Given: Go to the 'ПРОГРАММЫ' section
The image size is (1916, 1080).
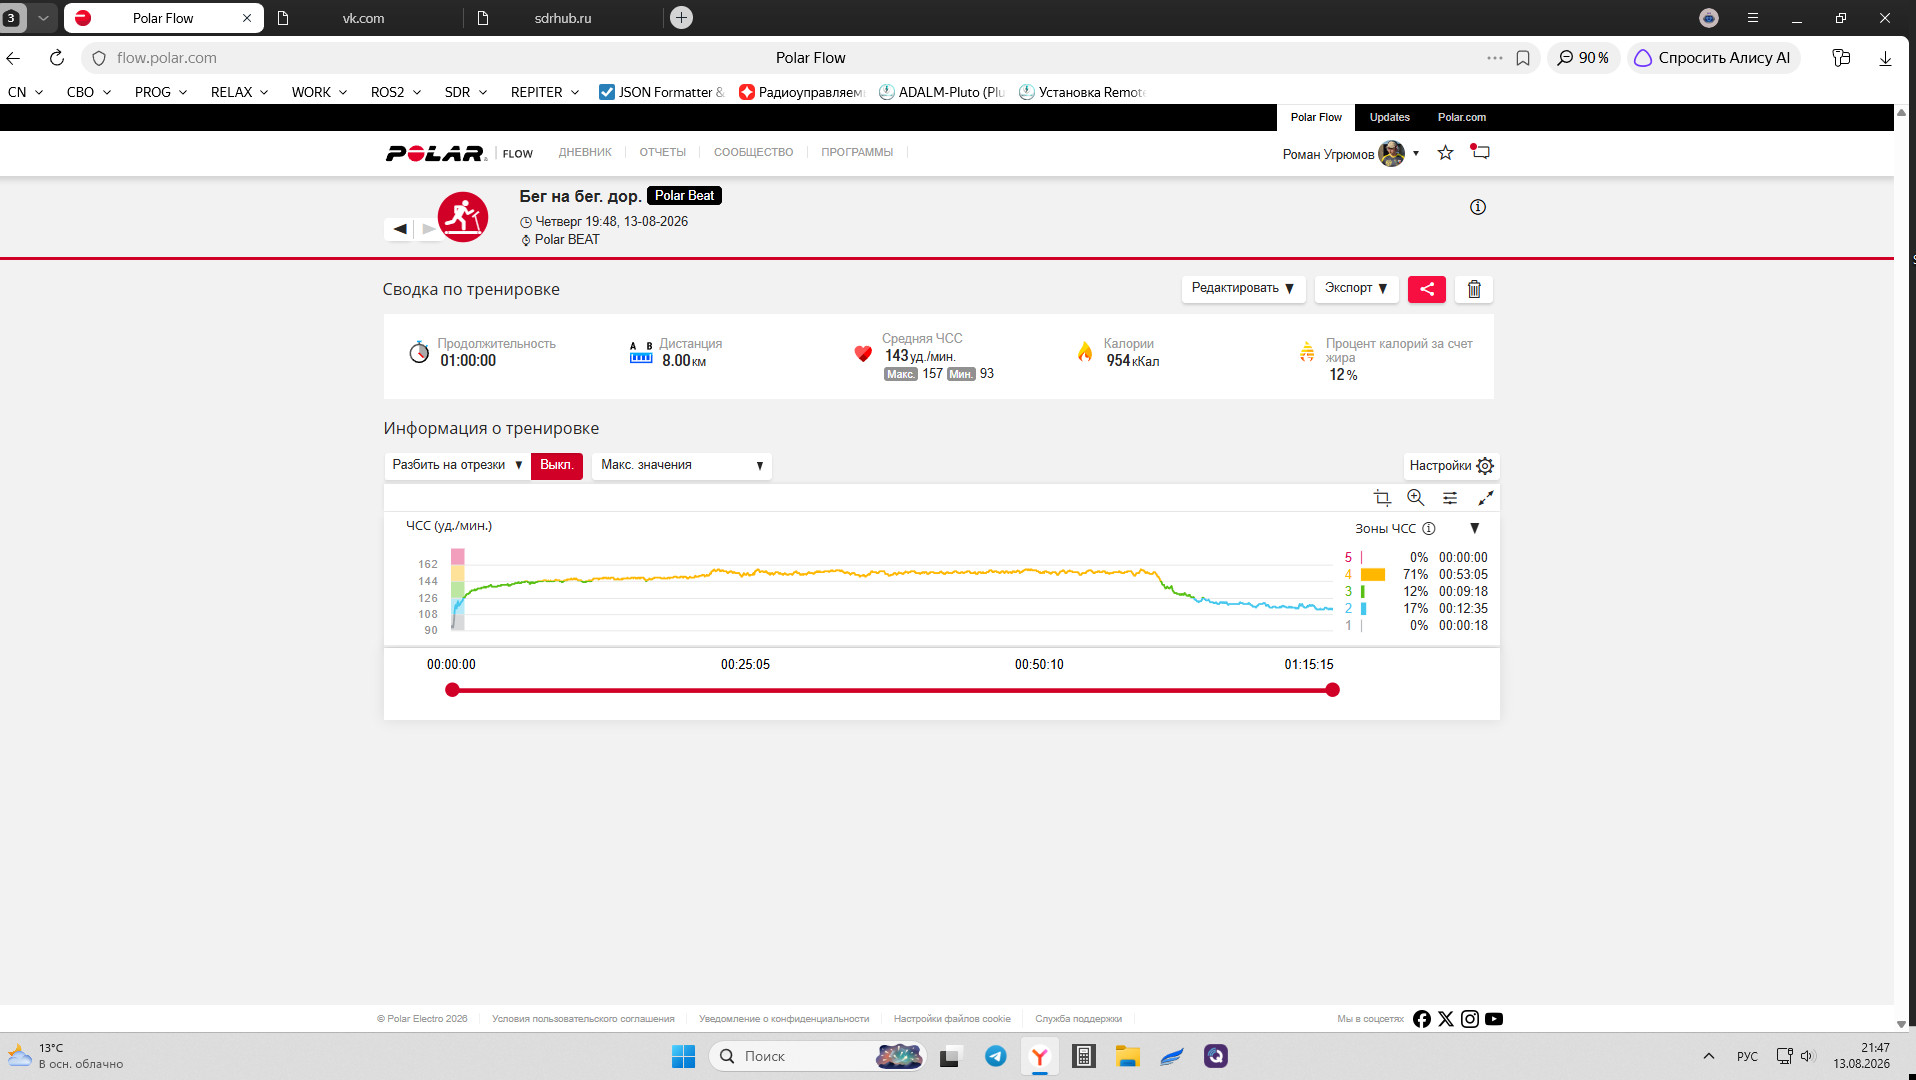Looking at the screenshot, I should pyautogui.click(x=857, y=153).
